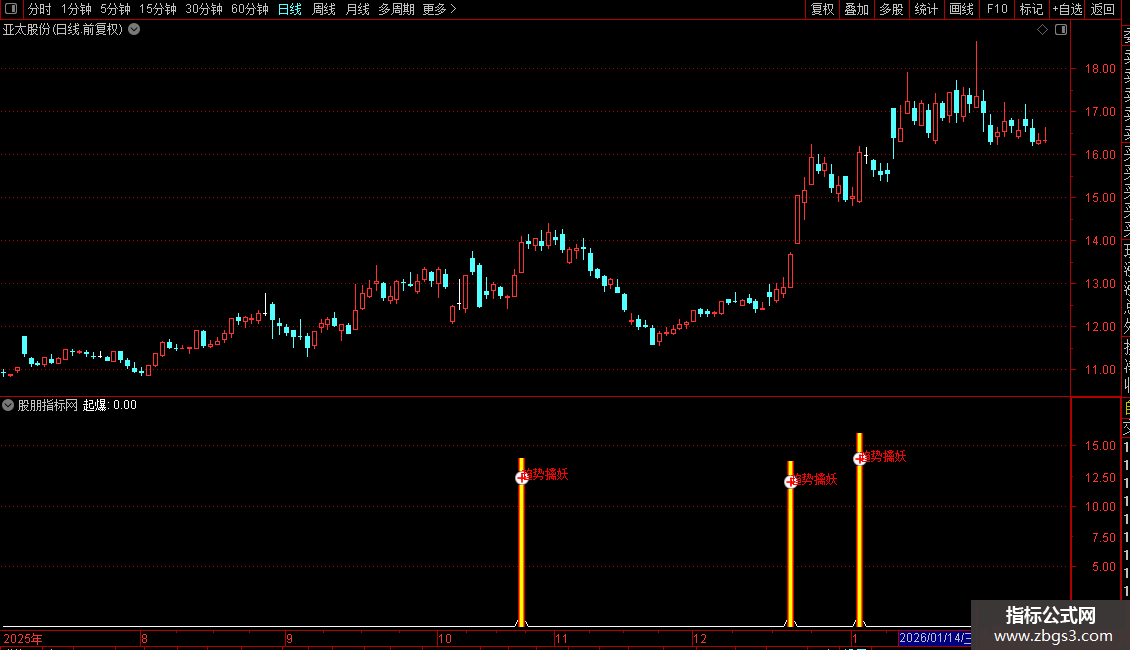The width and height of the screenshot is (1130, 650).
Task: Click the diamond icon above price axis
Action: 1042,30
